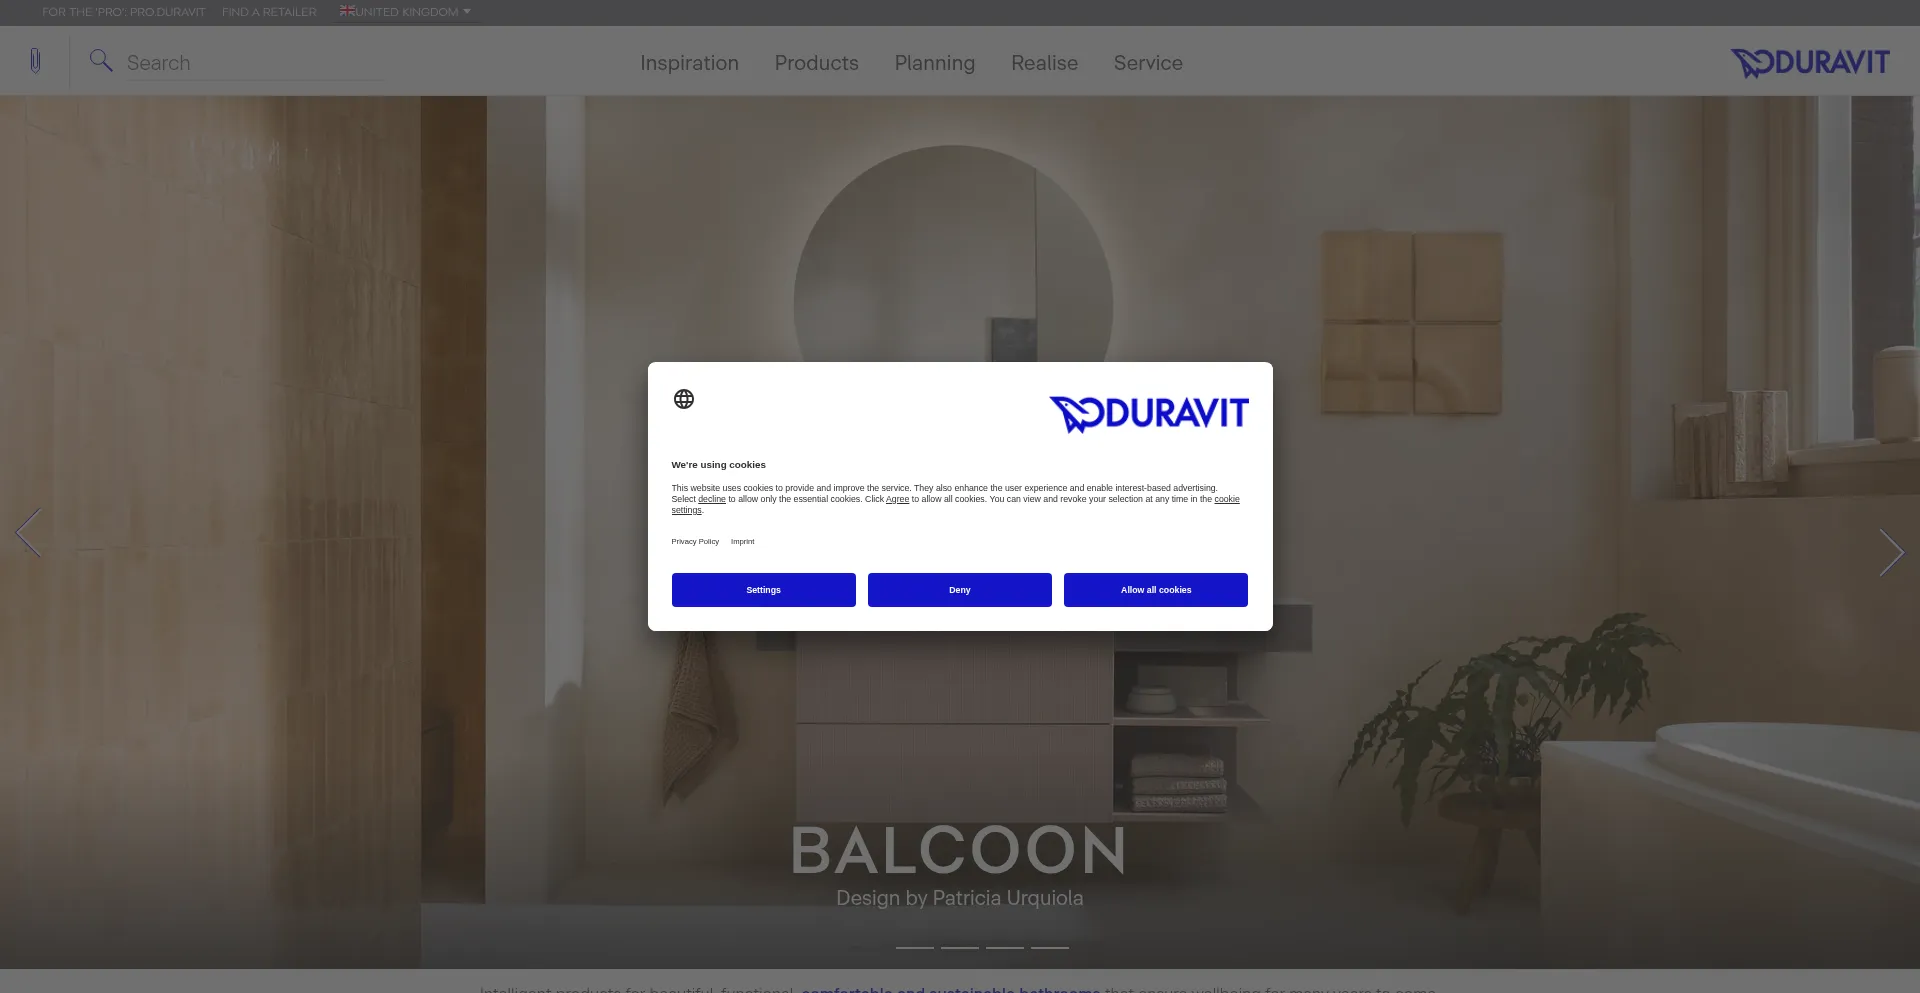Click into the Search input field

click(254, 63)
